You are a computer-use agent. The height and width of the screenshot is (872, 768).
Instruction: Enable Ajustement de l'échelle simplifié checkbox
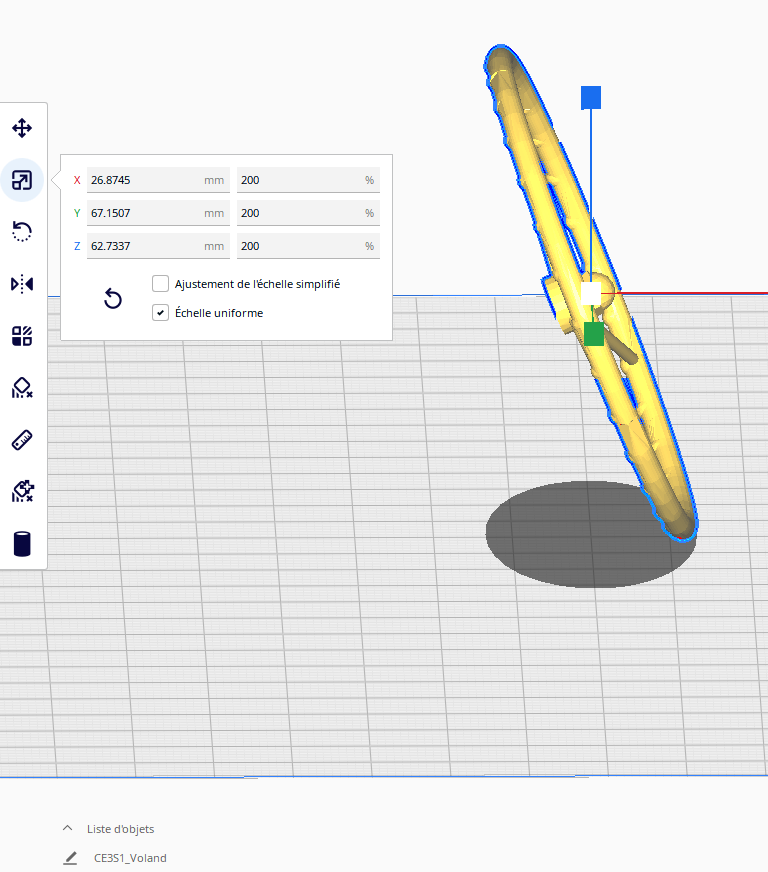(x=160, y=284)
